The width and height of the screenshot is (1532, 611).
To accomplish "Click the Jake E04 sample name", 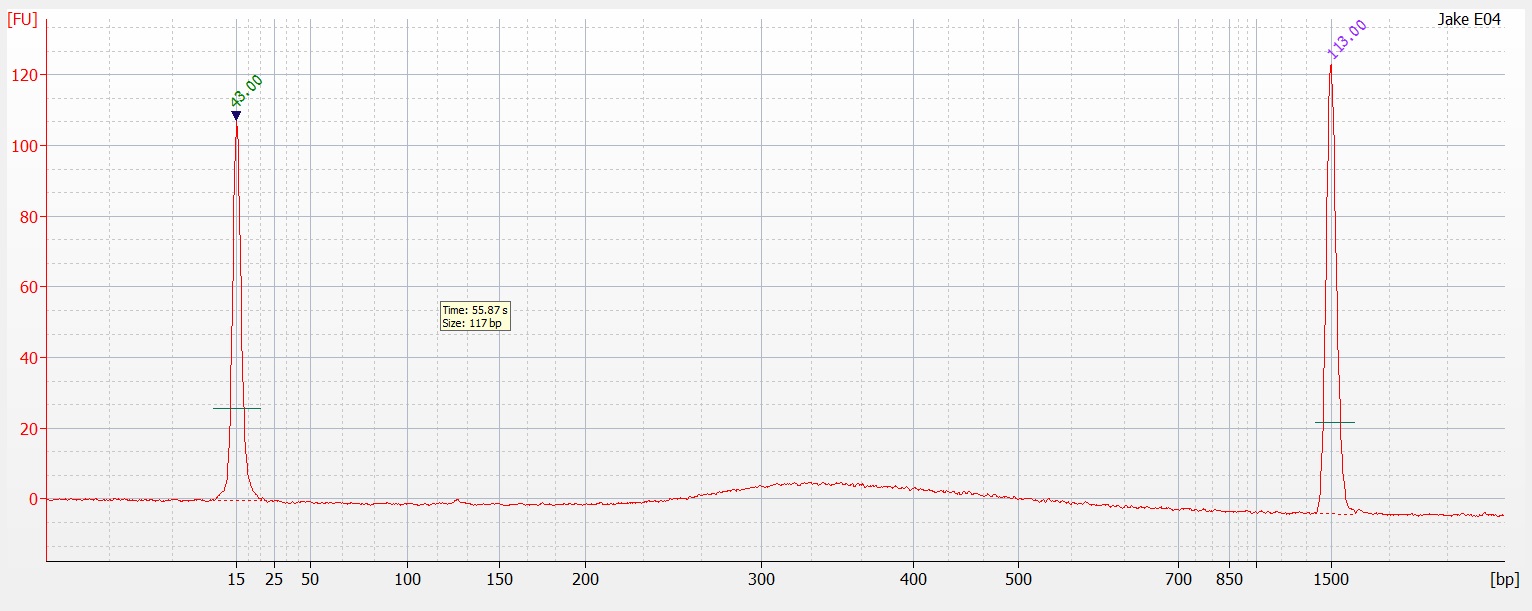I will (x=1469, y=19).
